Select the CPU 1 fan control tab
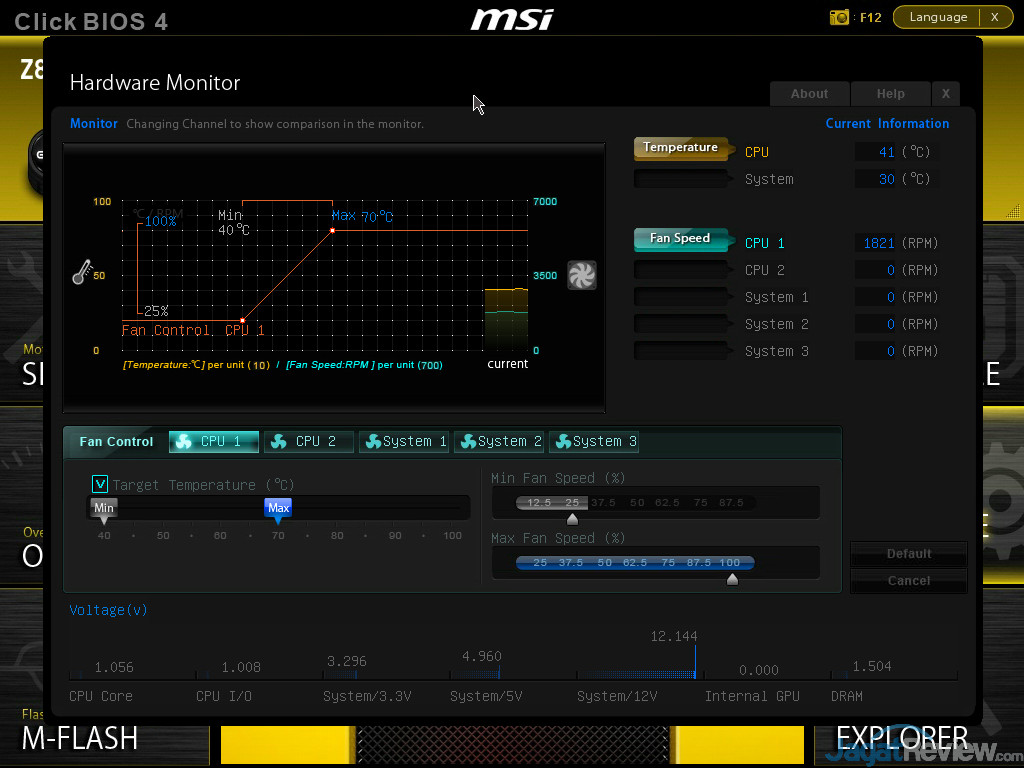Viewport: 1024px width, 768px height. pyautogui.click(x=214, y=441)
